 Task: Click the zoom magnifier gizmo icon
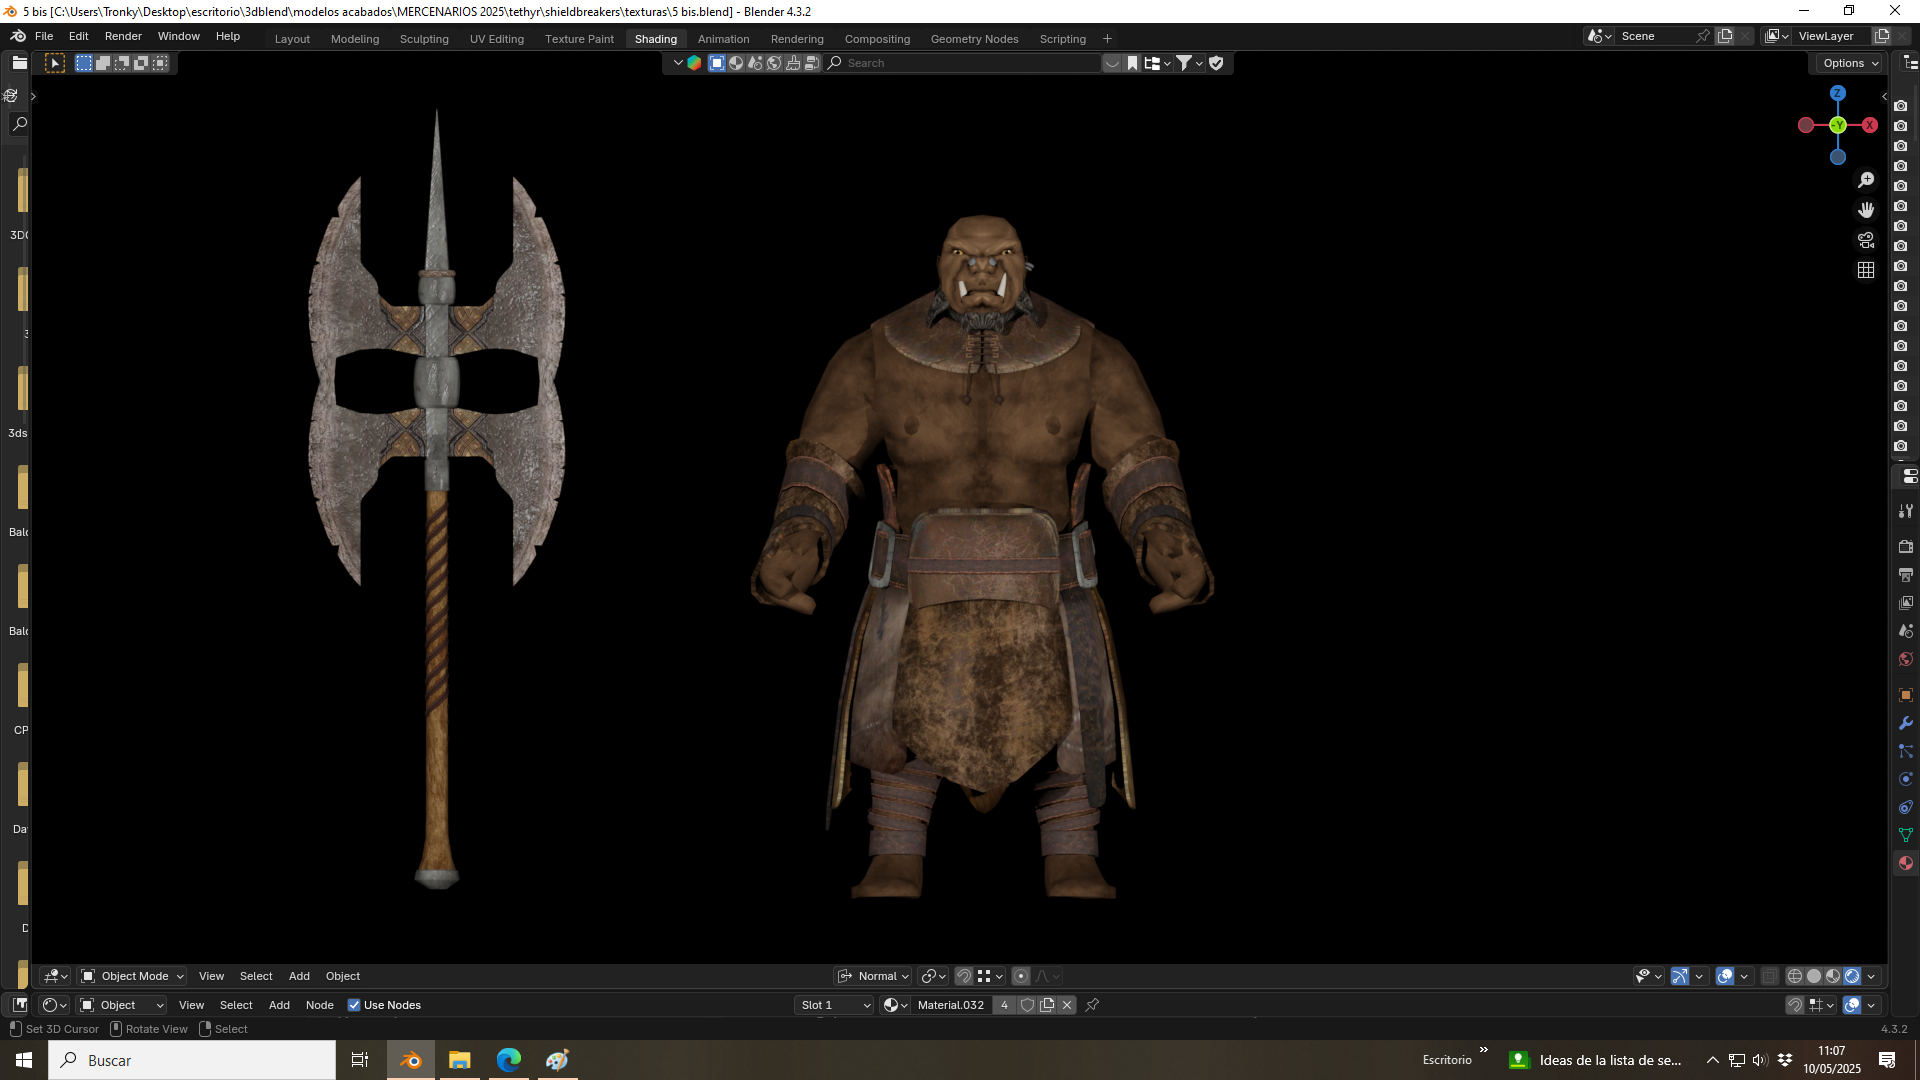tap(1866, 180)
